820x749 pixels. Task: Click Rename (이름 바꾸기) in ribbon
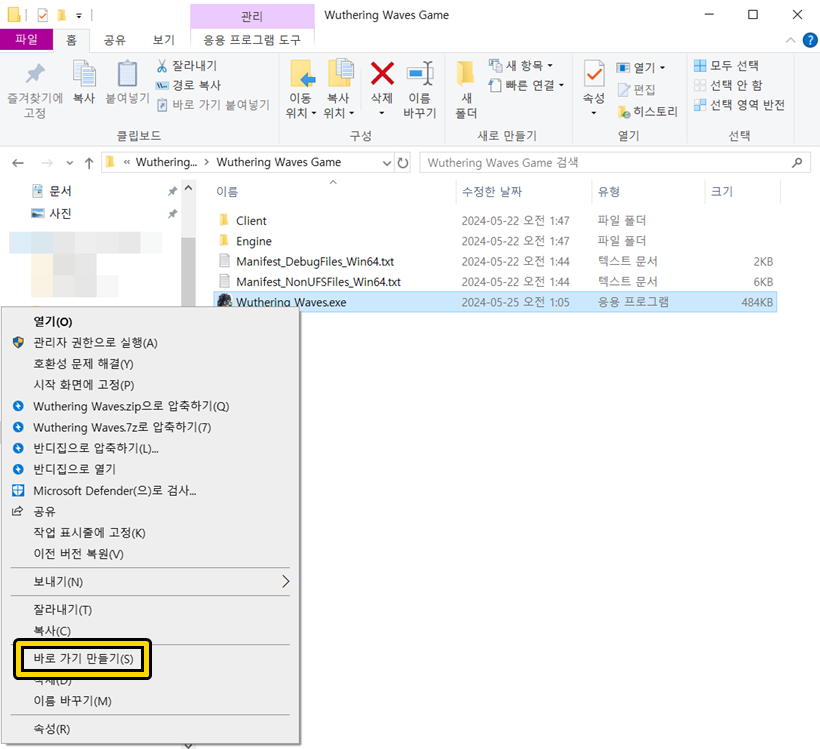tap(420, 89)
